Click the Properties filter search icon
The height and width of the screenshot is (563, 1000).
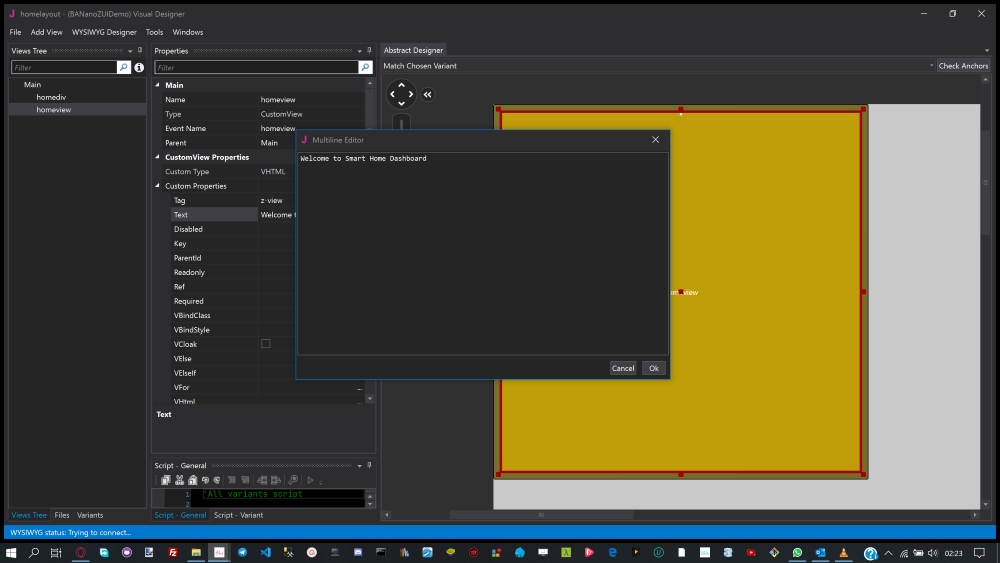click(x=365, y=67)
